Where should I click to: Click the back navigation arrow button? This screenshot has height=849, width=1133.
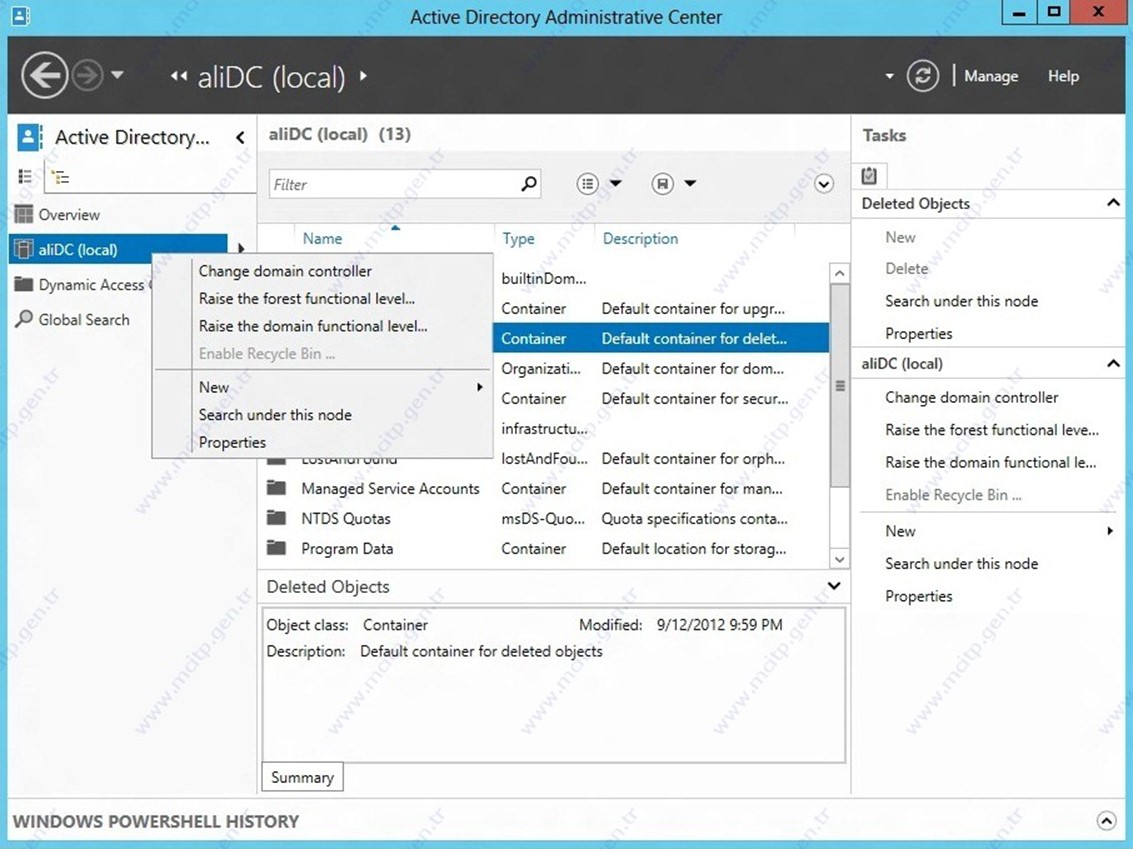[44, 75]
